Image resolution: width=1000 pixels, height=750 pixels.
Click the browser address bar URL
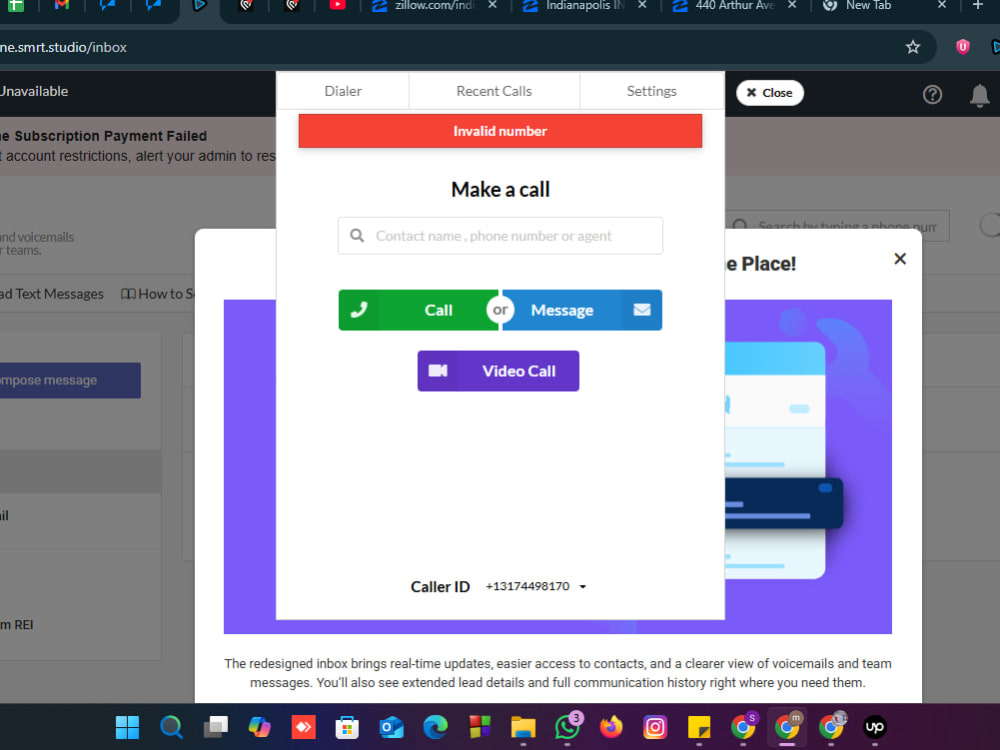click(x=64, y=47)
